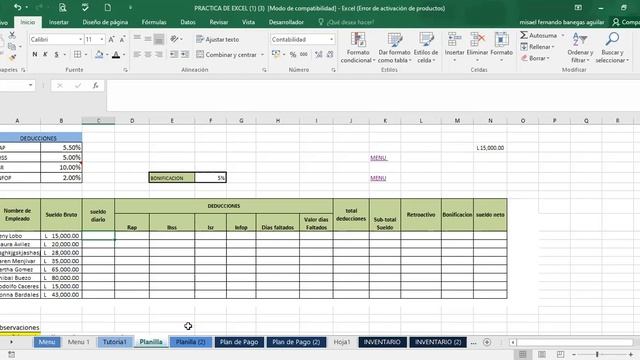The width and height of the screenshot is (640, 360).
Task: Click the Cut scissors icon
Action: coord(12,36)
